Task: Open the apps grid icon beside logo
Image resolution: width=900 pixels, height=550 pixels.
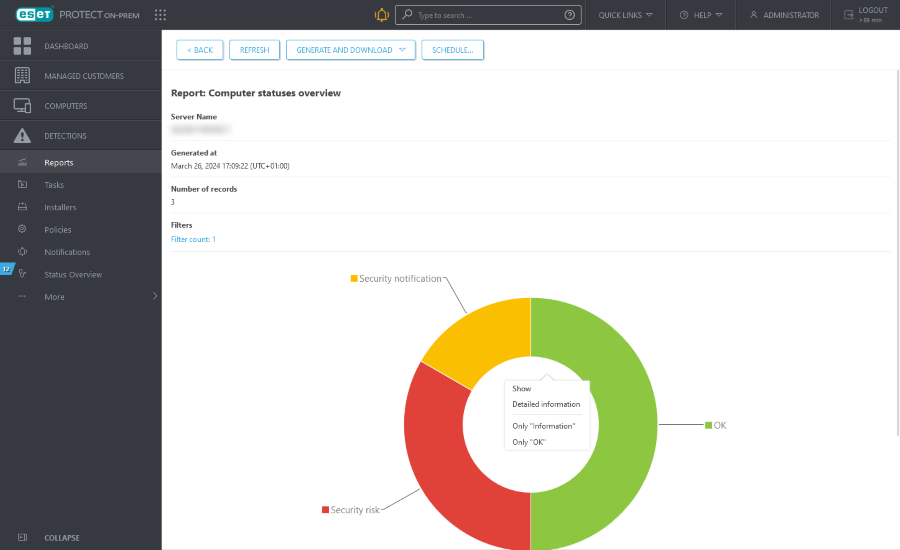Action: (x=160, y=15)
